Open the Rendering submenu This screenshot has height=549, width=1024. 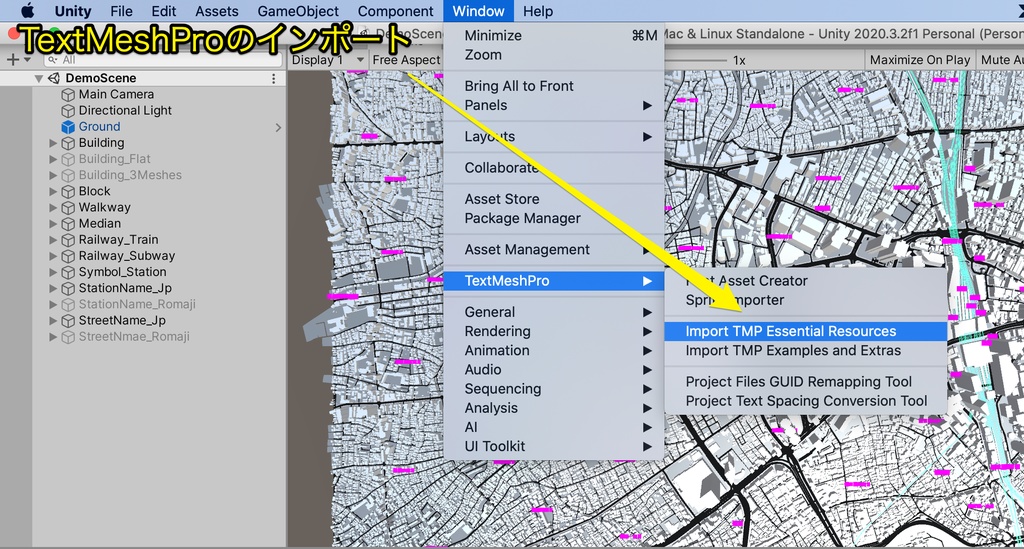pos(554,331)
